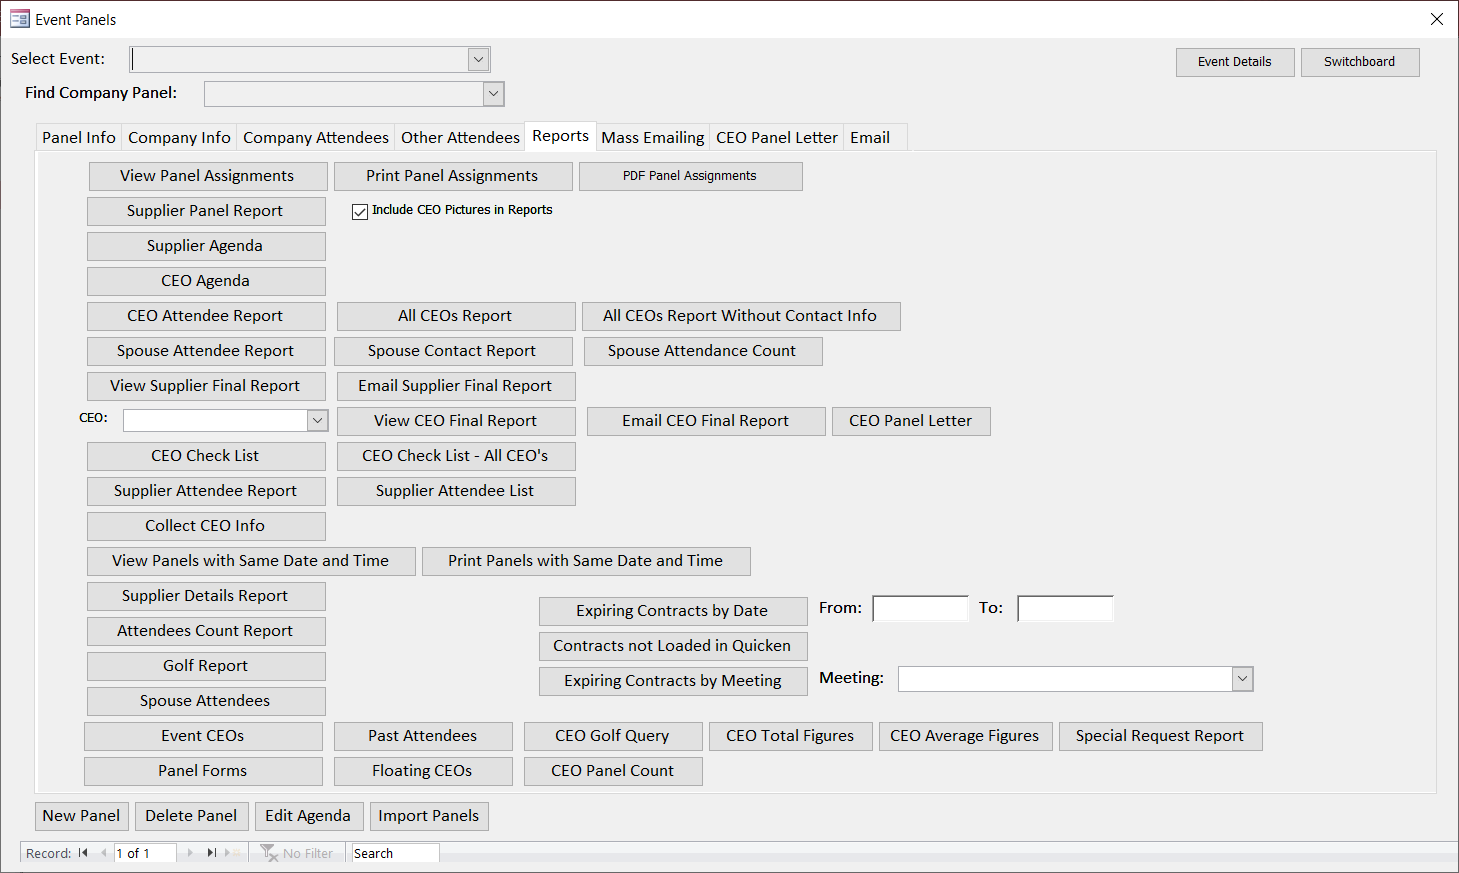Go to the first record

pos(83,853)
